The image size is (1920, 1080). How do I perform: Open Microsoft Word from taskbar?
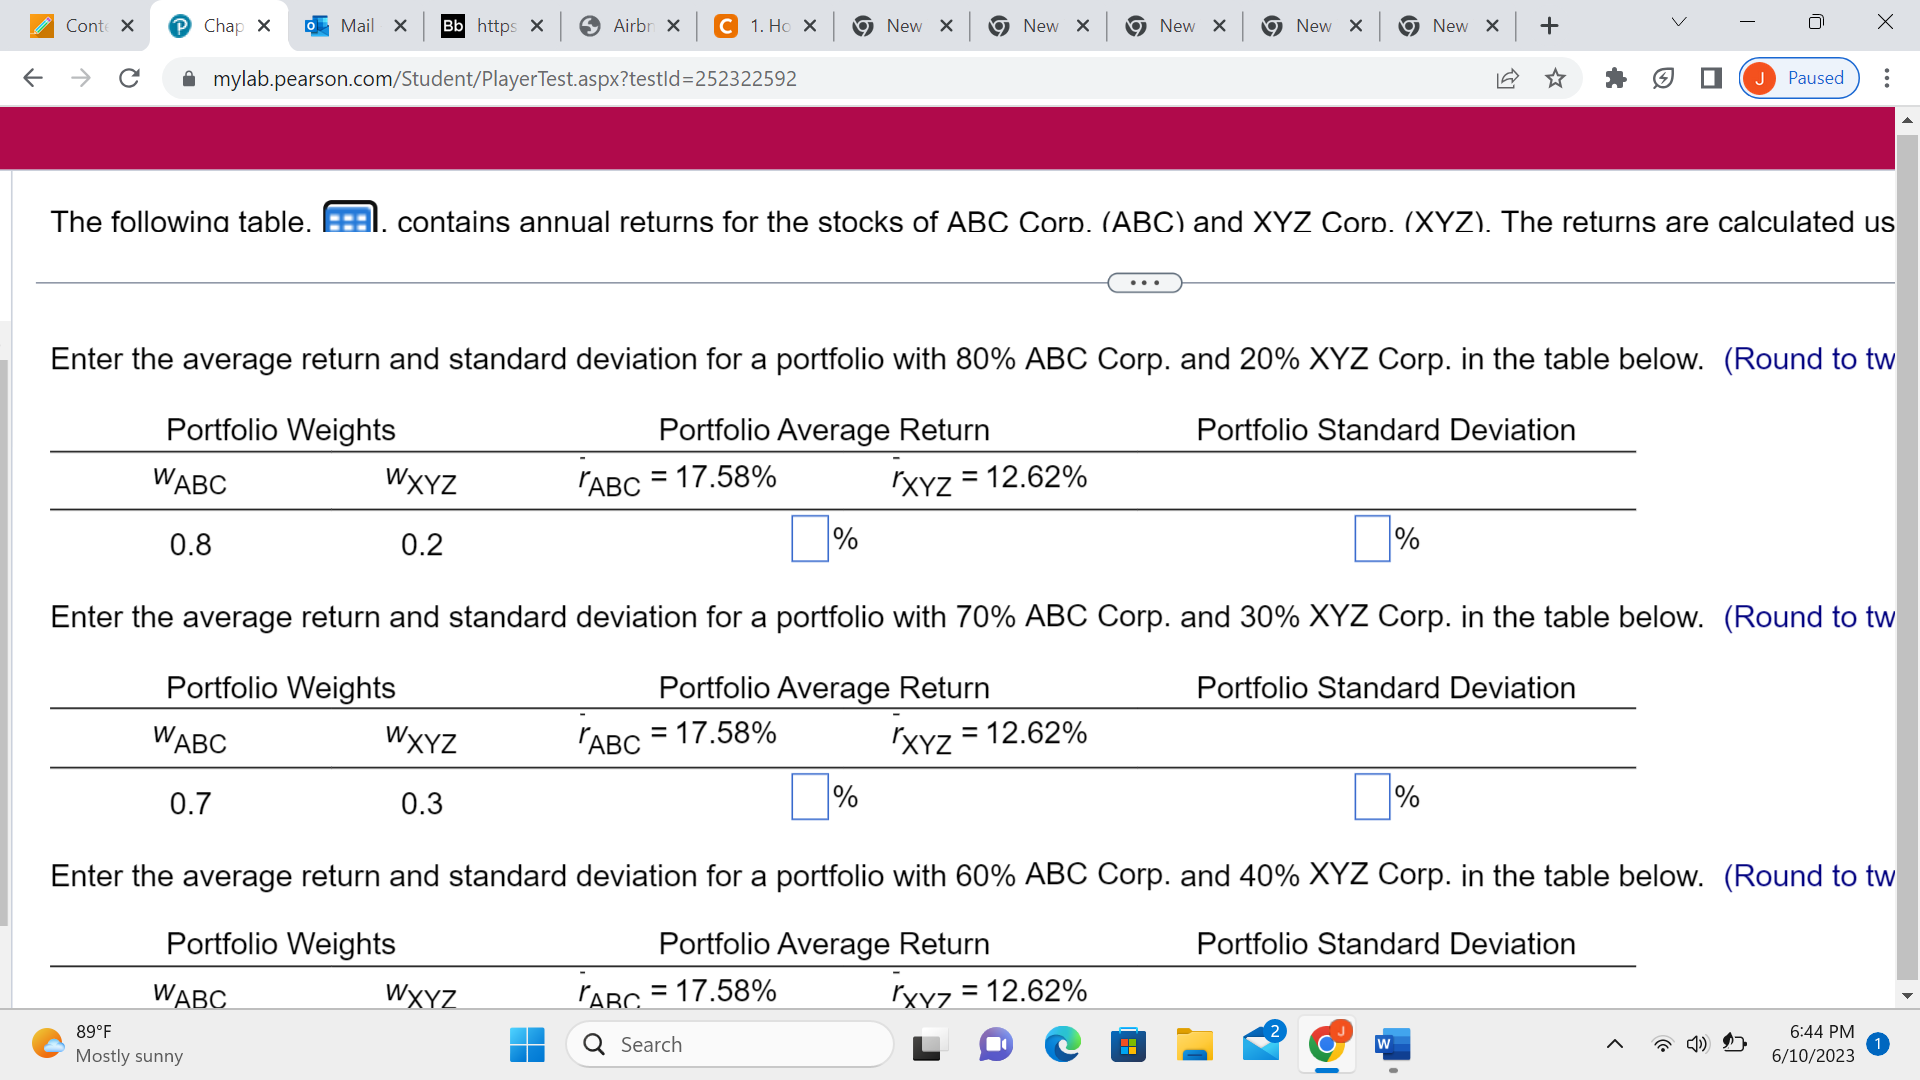point(1391,1045)
